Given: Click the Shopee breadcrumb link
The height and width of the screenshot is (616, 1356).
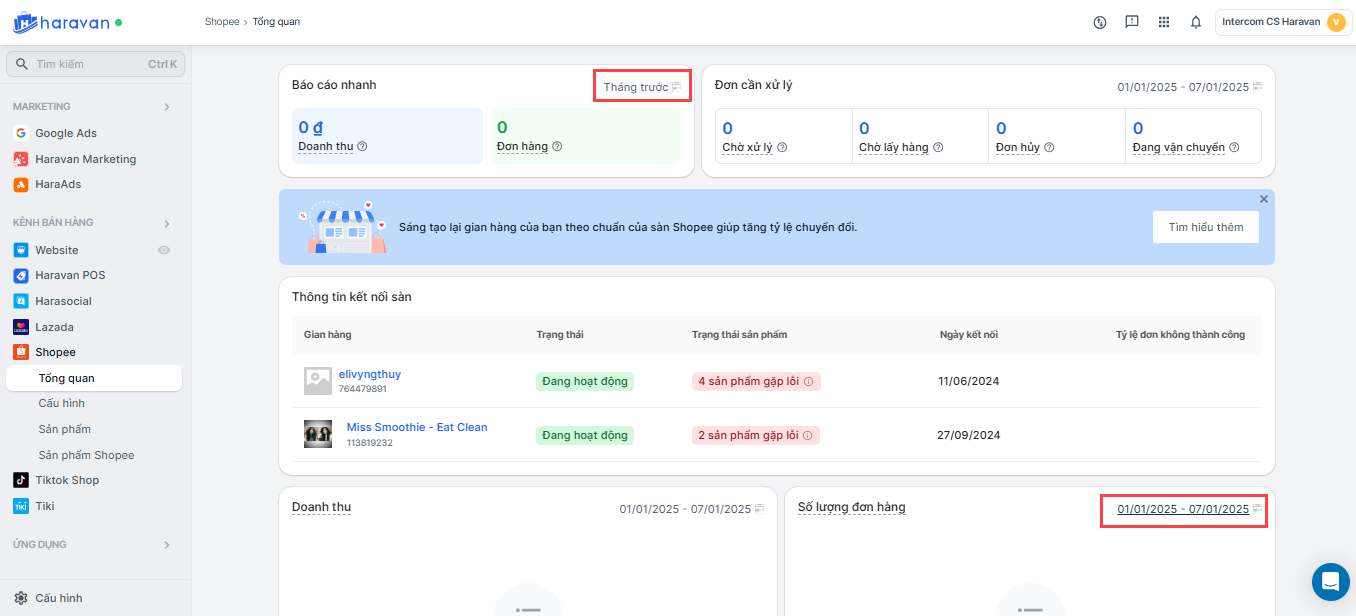Looking at the screenshot, I should coord(222,22).
